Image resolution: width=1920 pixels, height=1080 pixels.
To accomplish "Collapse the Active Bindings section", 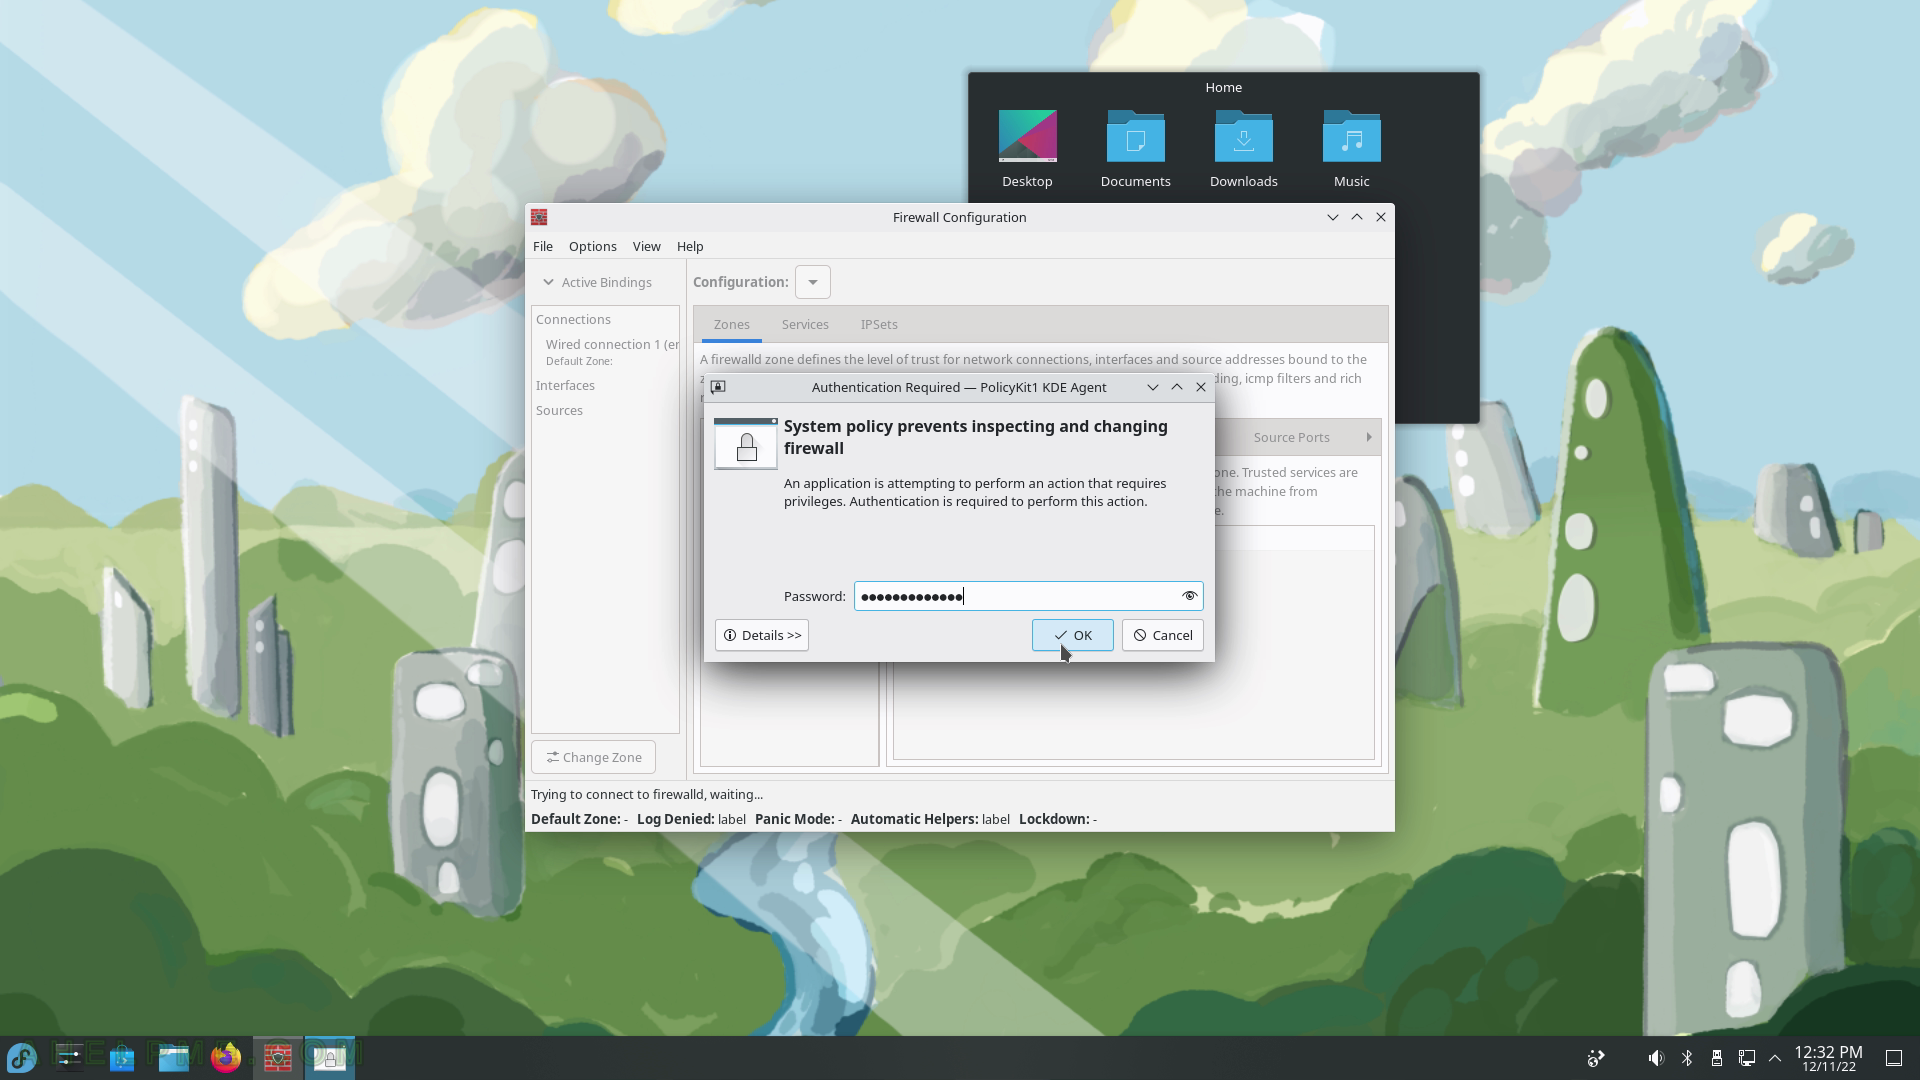I will [x=597, y=282].
